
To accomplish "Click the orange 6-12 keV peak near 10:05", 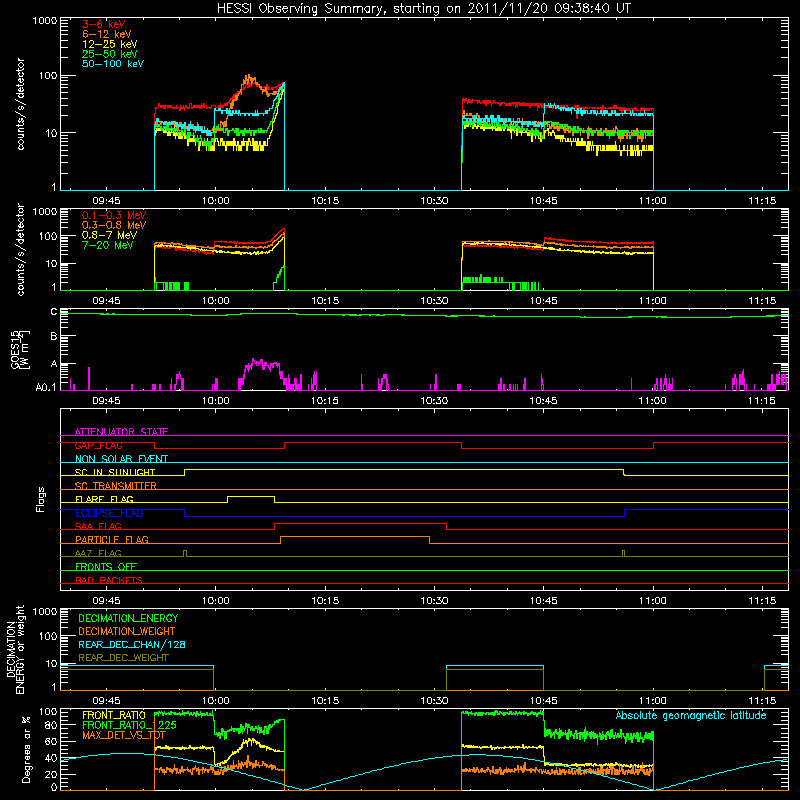I will 249,79.
